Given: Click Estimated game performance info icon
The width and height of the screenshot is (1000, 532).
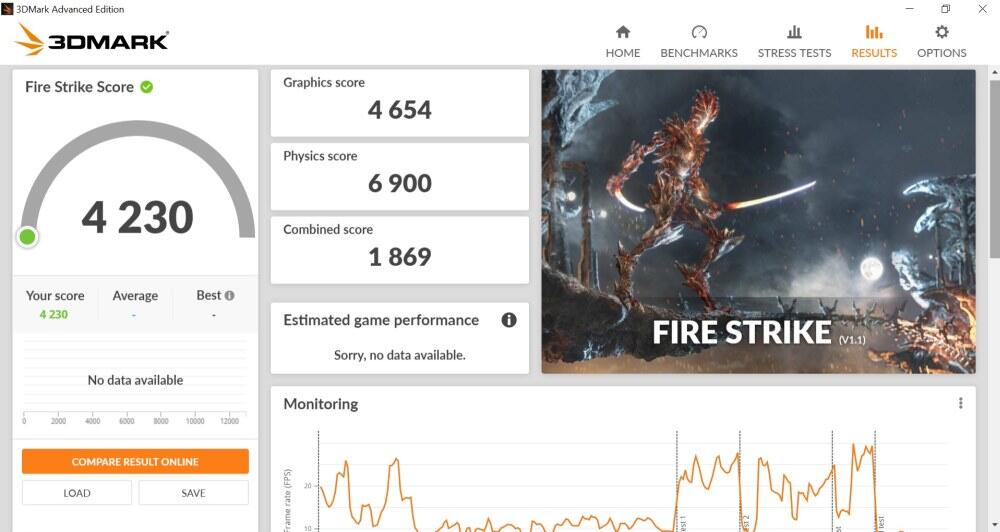Looking at the screenshot, I should click(508, 320).
